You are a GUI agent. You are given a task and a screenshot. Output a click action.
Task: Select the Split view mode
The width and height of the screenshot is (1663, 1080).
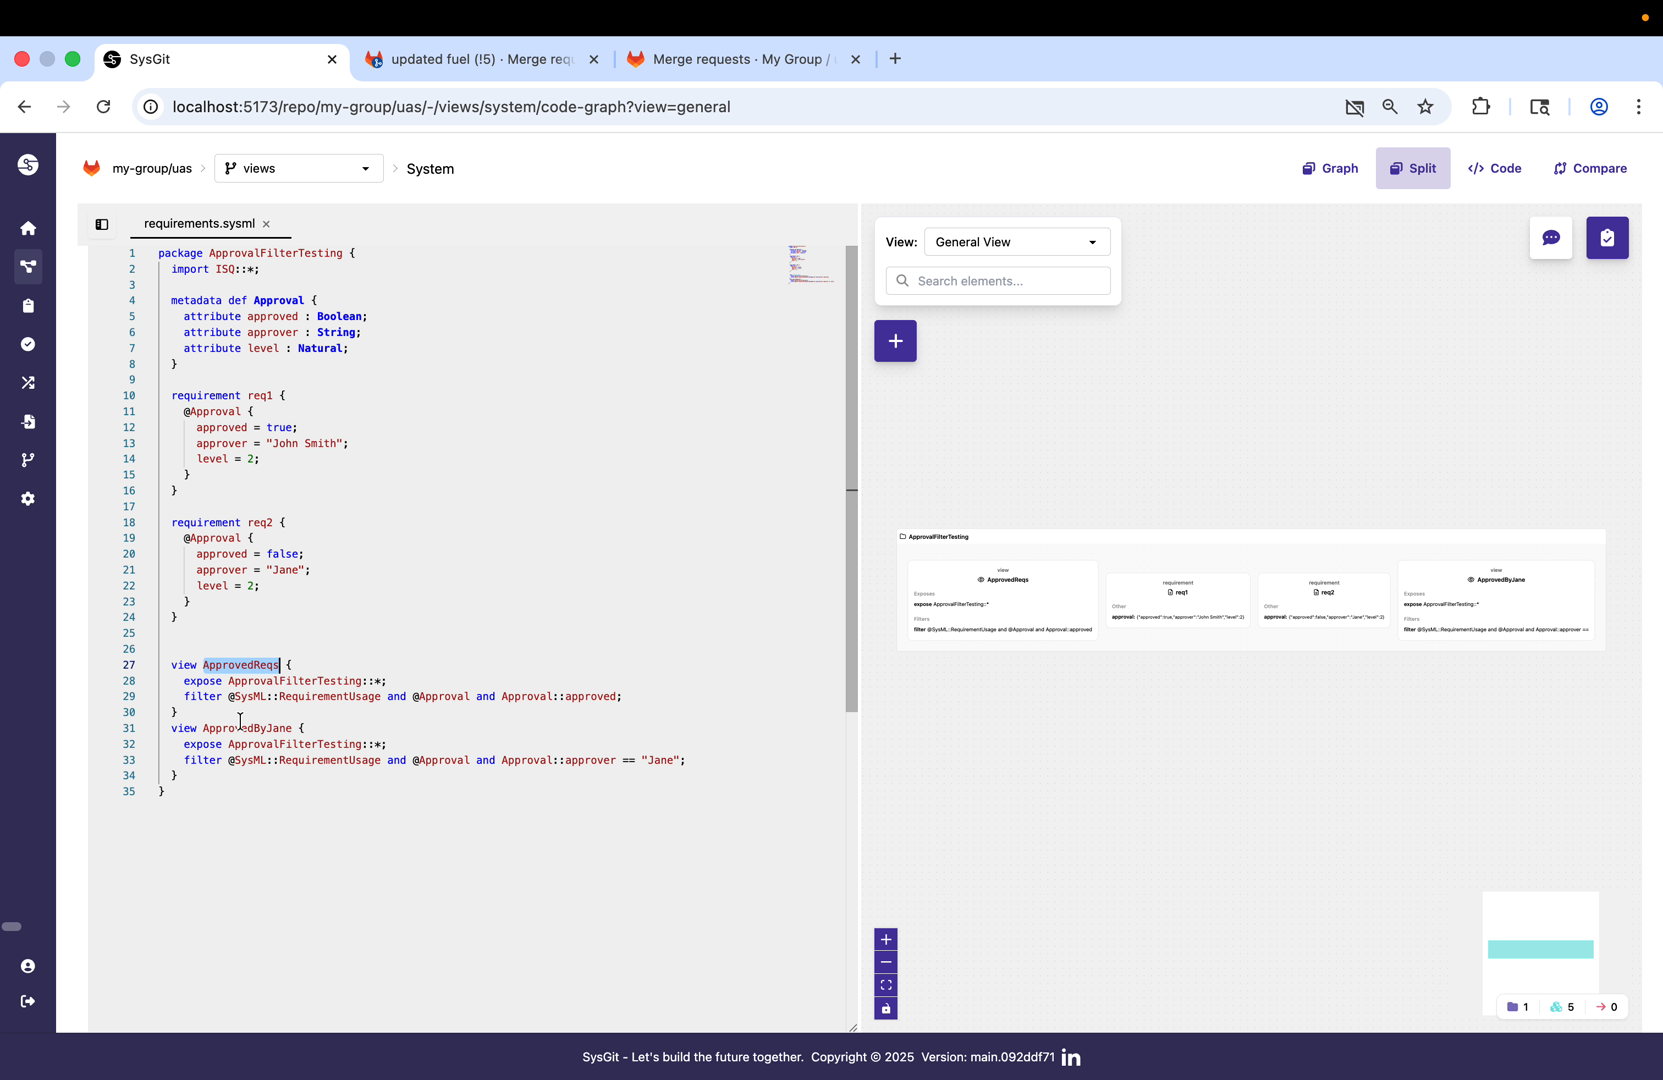point(1413,168)
